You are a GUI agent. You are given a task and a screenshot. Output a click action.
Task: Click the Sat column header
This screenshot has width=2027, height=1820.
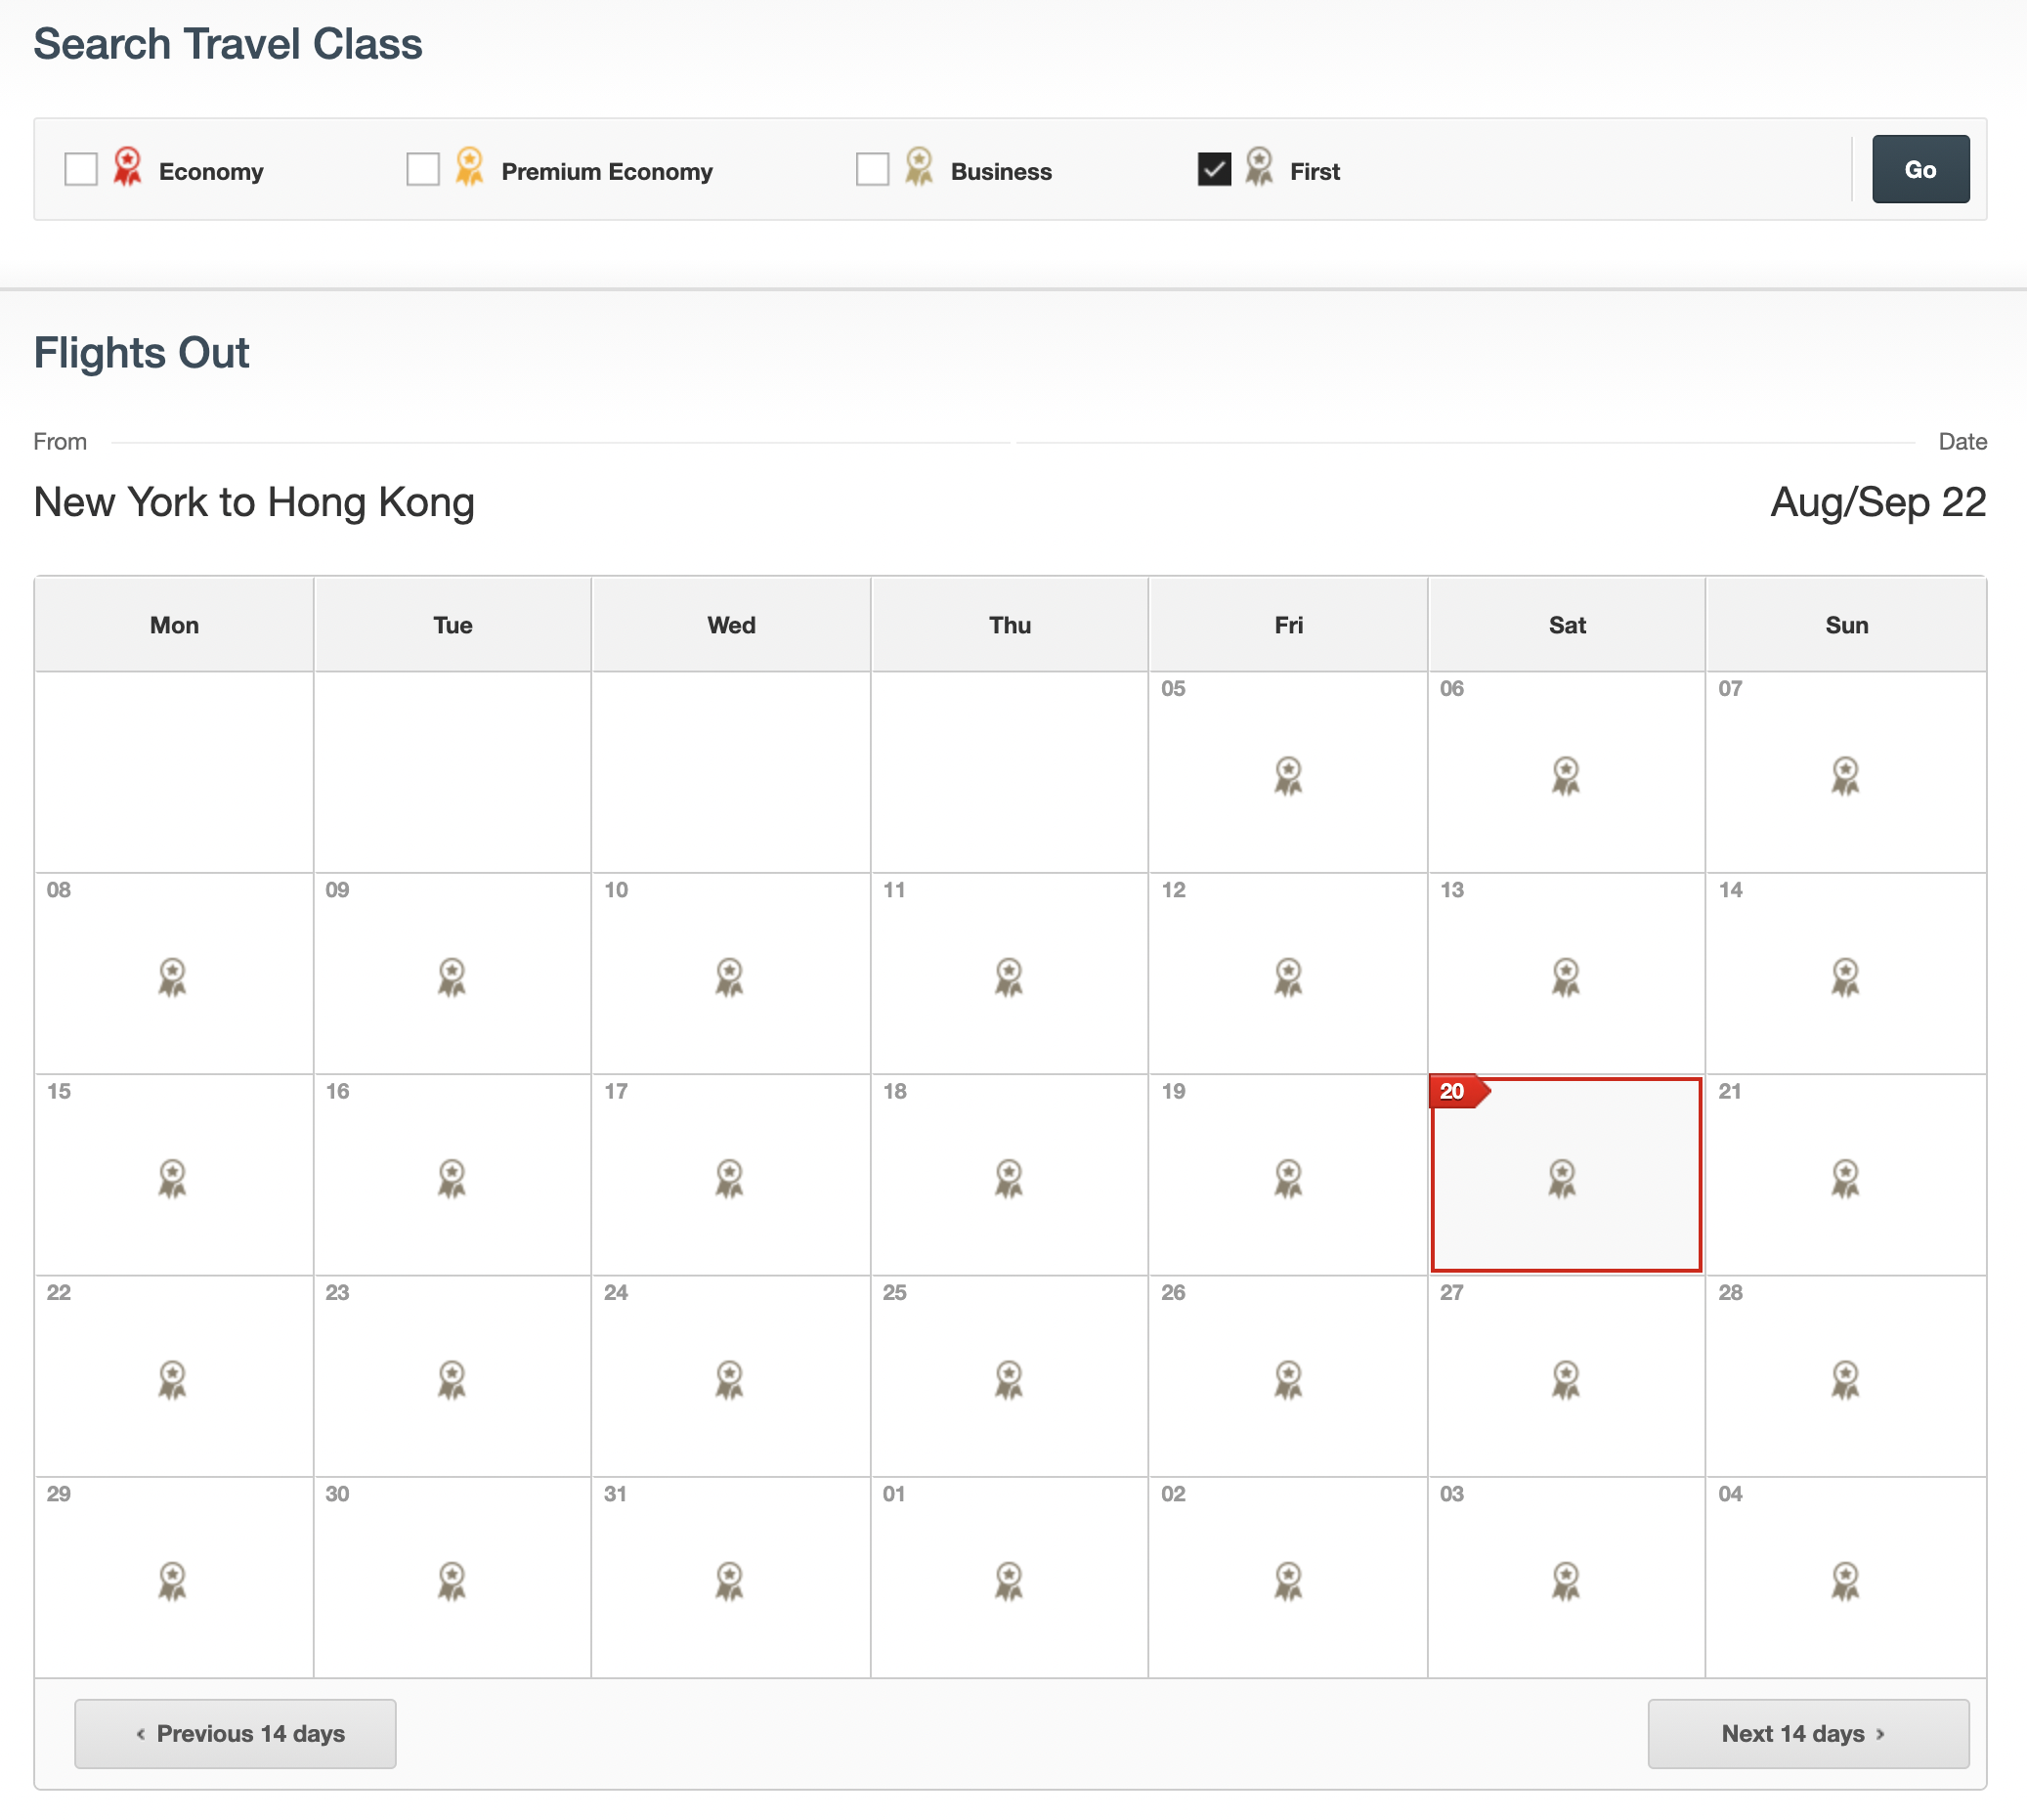point(1566,625)
